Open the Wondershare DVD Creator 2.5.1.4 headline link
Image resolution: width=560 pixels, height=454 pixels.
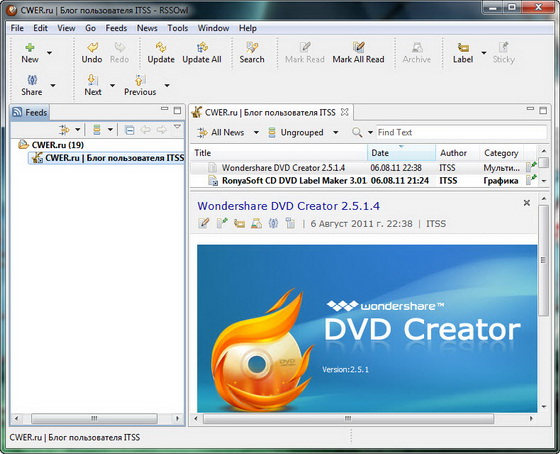click(289, 206)
